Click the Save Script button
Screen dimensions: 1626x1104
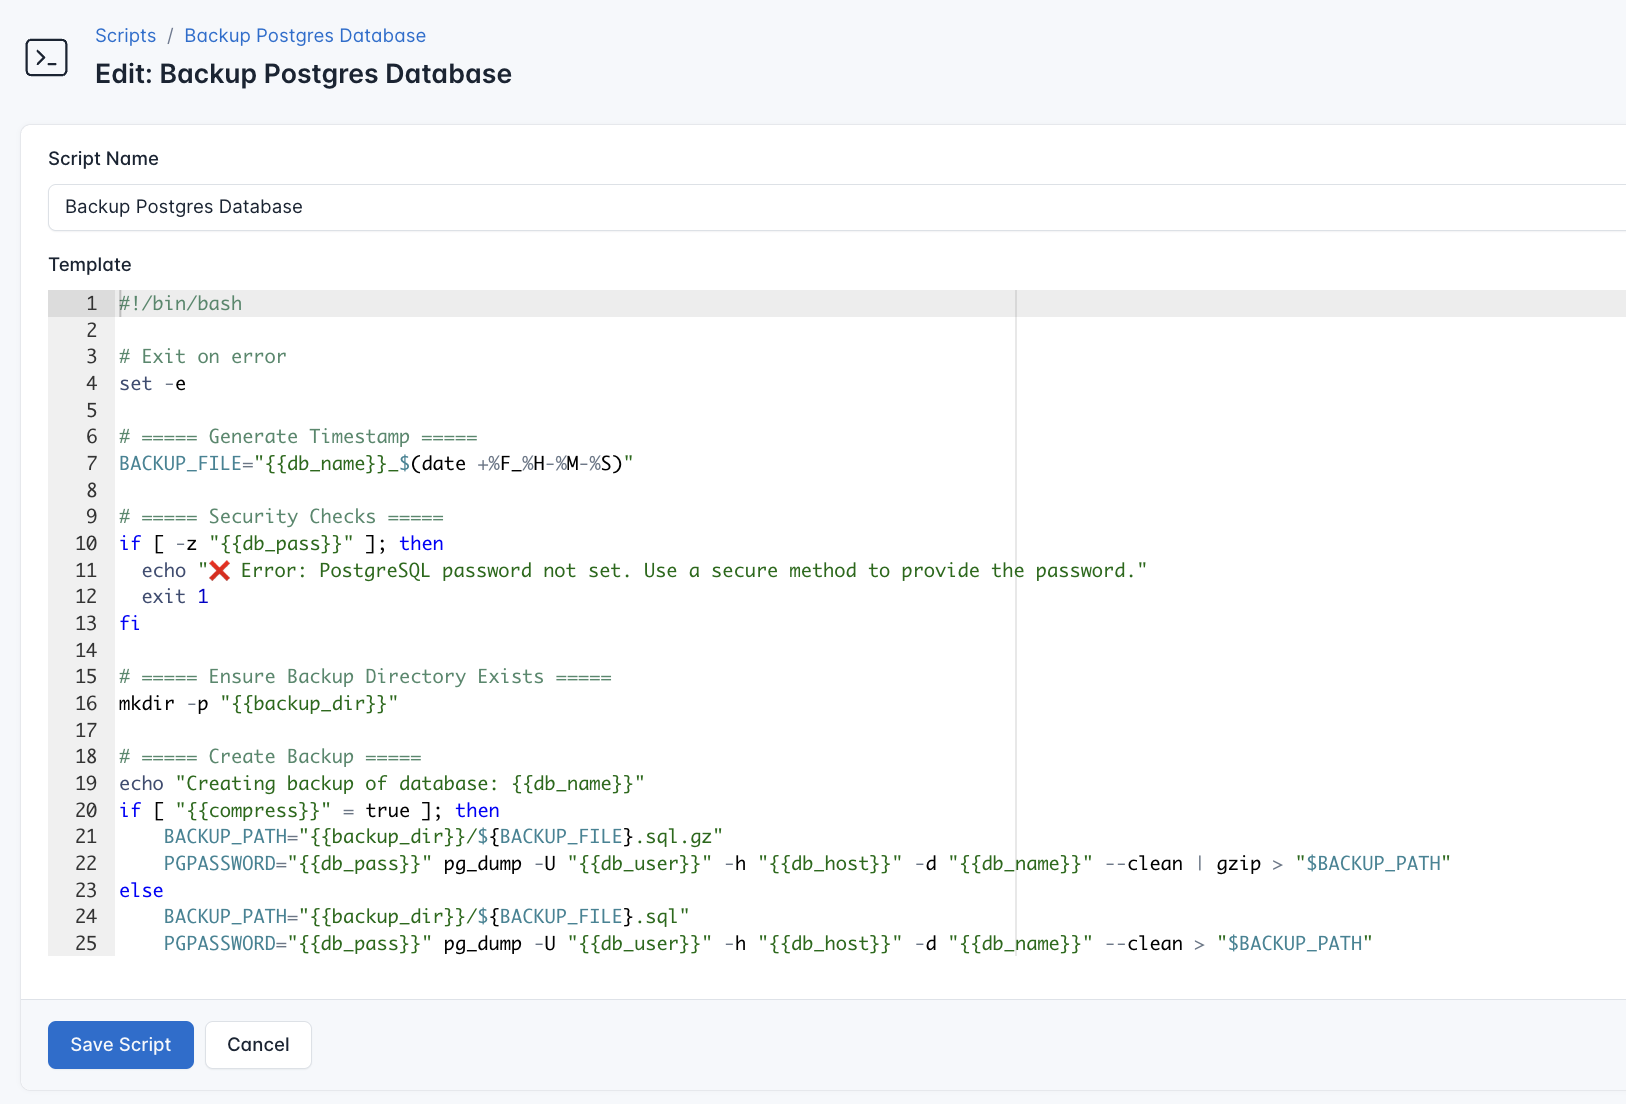pos(120,1044)
